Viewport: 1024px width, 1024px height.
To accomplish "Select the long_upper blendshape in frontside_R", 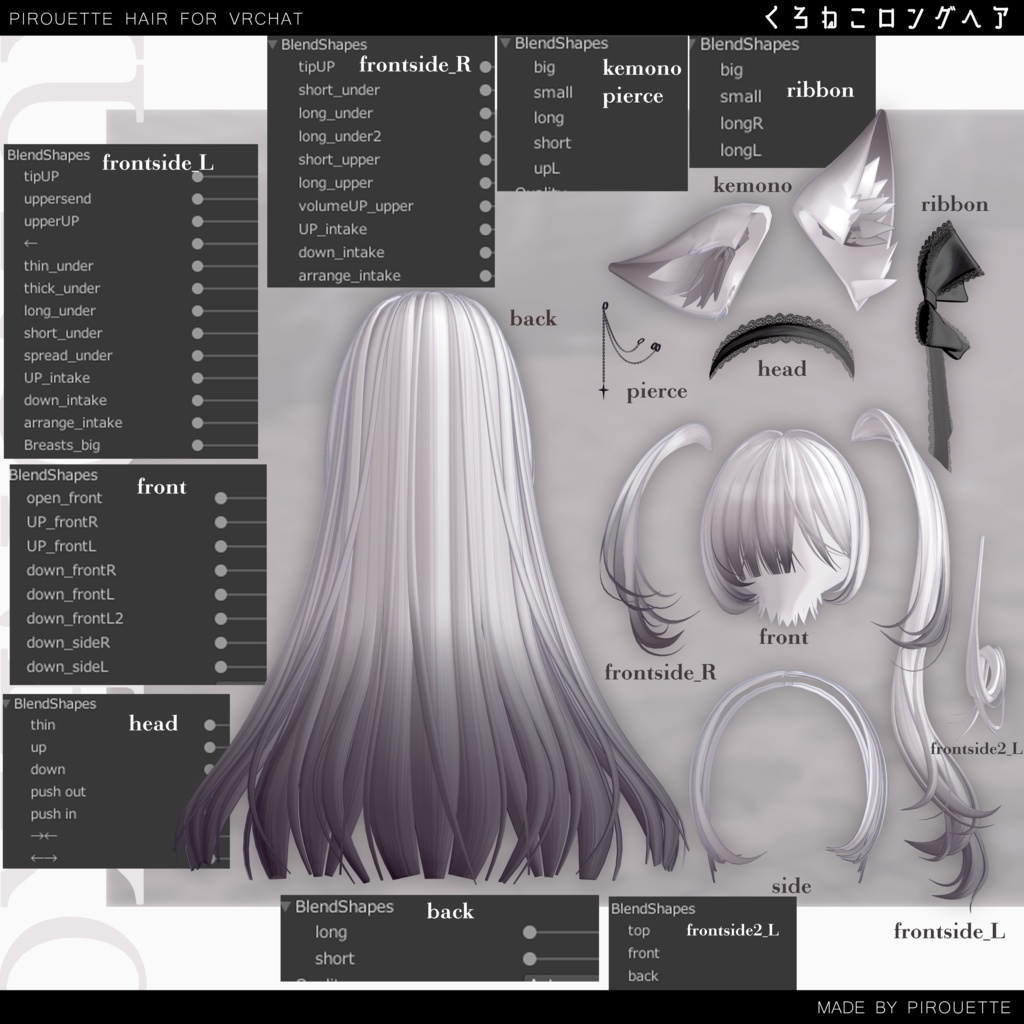I will tap(335, 183).
